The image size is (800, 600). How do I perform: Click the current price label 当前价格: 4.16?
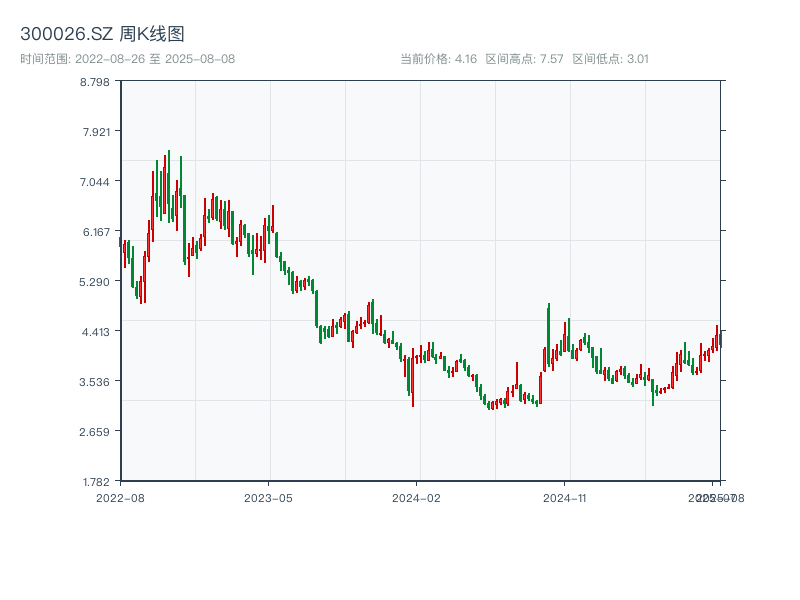coord(438,59)
